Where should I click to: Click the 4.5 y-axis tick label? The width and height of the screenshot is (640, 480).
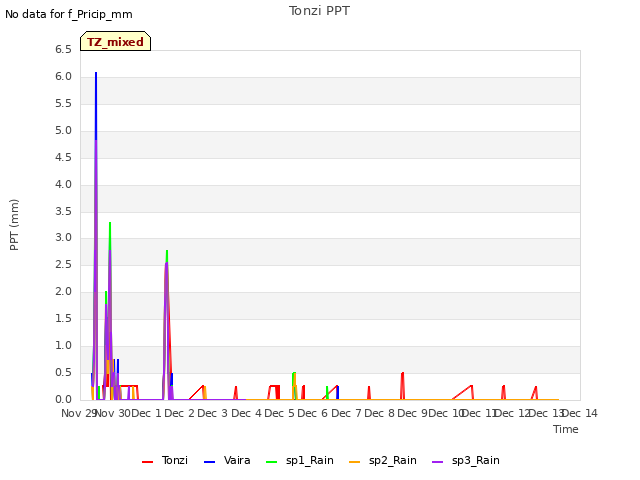coord(63,158)
